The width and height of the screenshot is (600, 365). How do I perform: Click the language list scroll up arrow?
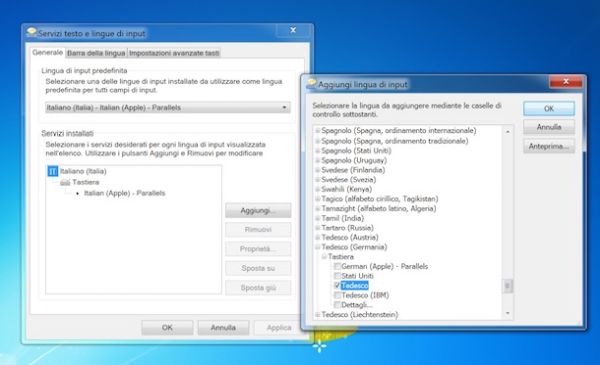point(508,132)
